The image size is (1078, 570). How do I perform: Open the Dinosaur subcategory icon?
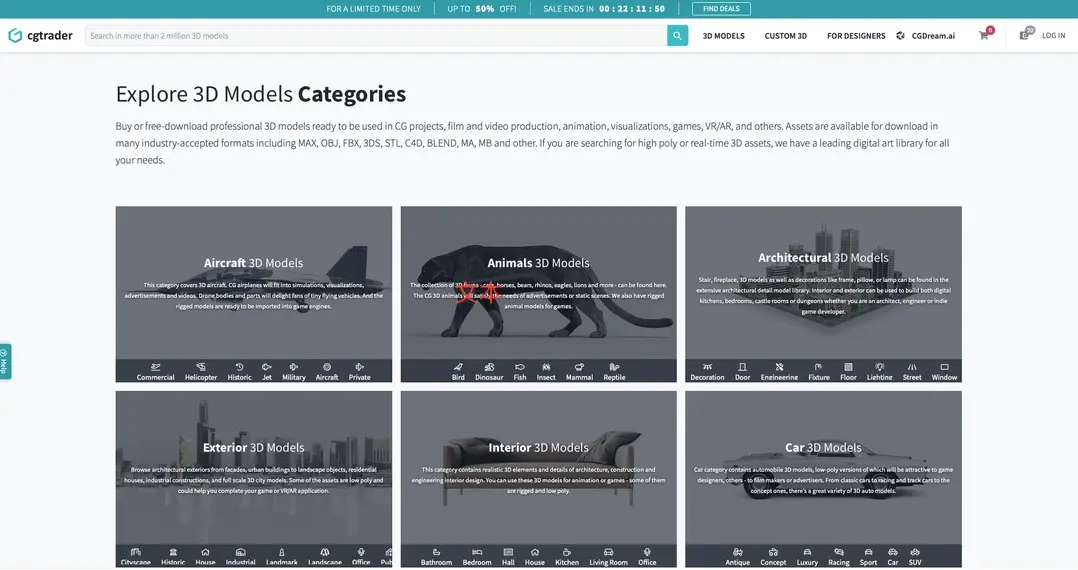tap(489, 371)
